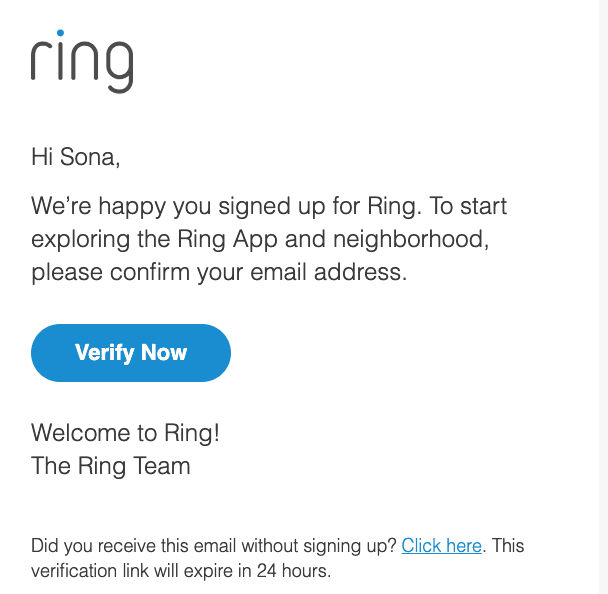Open the Click here link

tap(441, 546)
